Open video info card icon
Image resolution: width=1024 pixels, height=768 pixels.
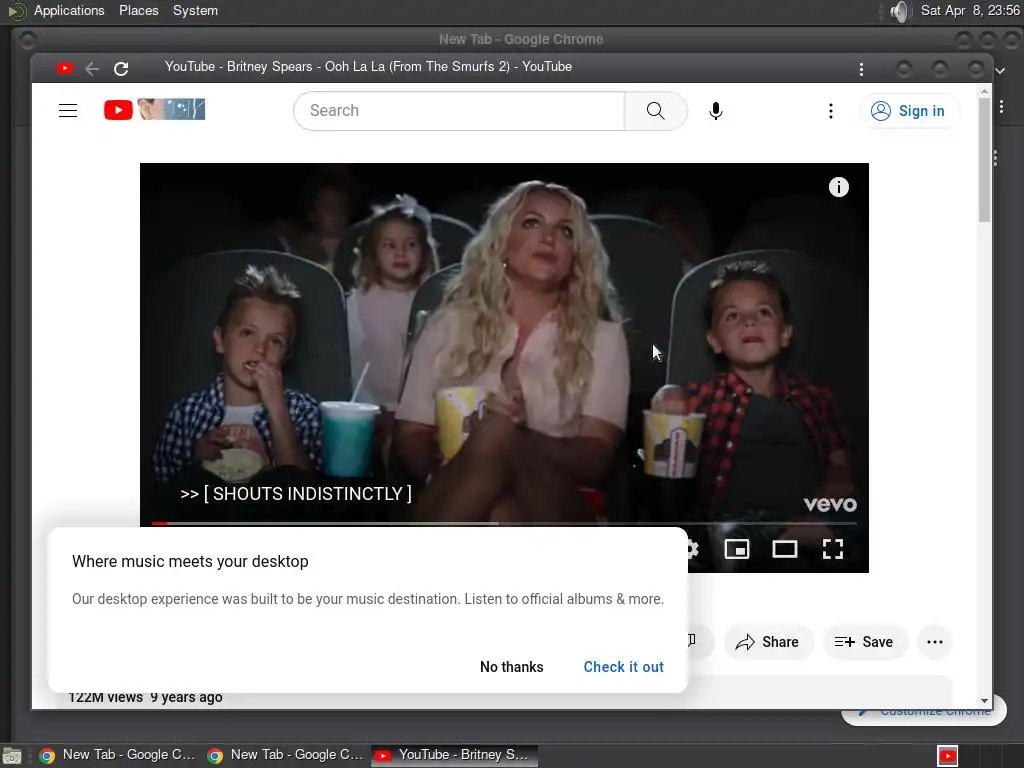click(x=839, y=187)
